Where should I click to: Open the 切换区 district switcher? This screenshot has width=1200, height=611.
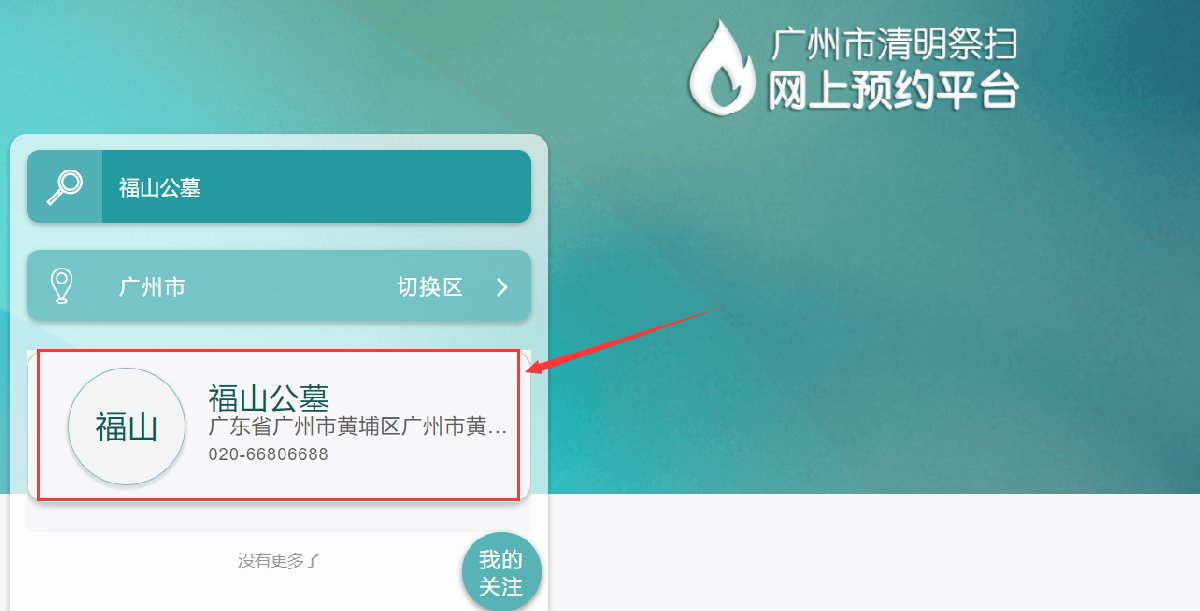[x=430, y=288]
